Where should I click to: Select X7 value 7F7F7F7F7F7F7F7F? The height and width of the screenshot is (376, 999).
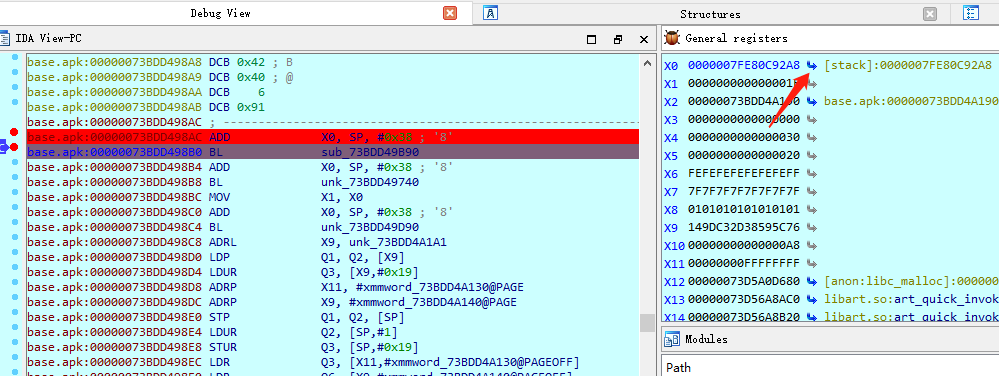(x=744, y=191)
